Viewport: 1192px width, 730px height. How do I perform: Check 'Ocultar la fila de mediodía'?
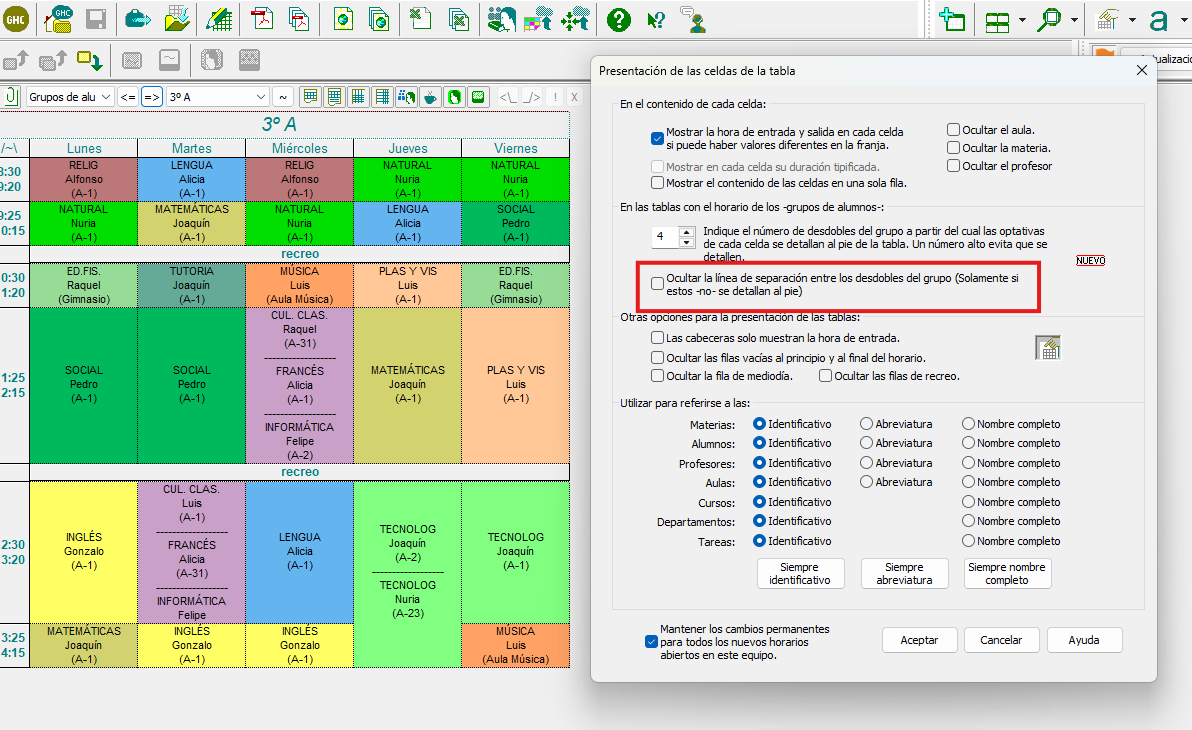point(658,376)
